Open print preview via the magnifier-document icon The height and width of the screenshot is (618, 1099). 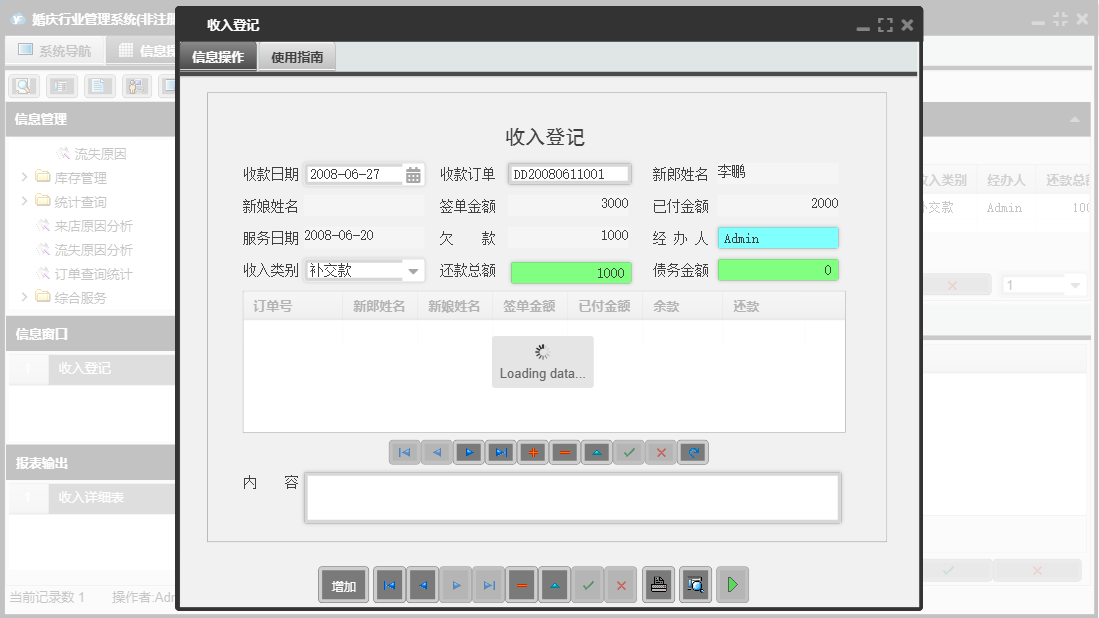pyautogui.click(x=695, y=584)
